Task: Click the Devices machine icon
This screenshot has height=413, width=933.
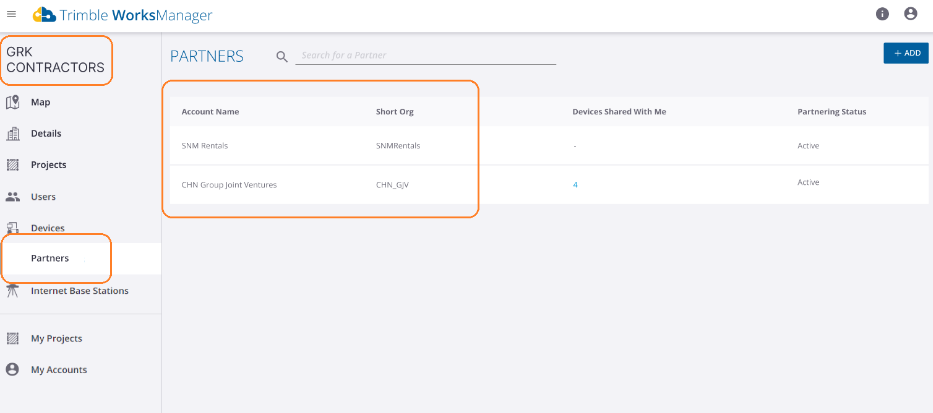Action: (x=12, y=227)
